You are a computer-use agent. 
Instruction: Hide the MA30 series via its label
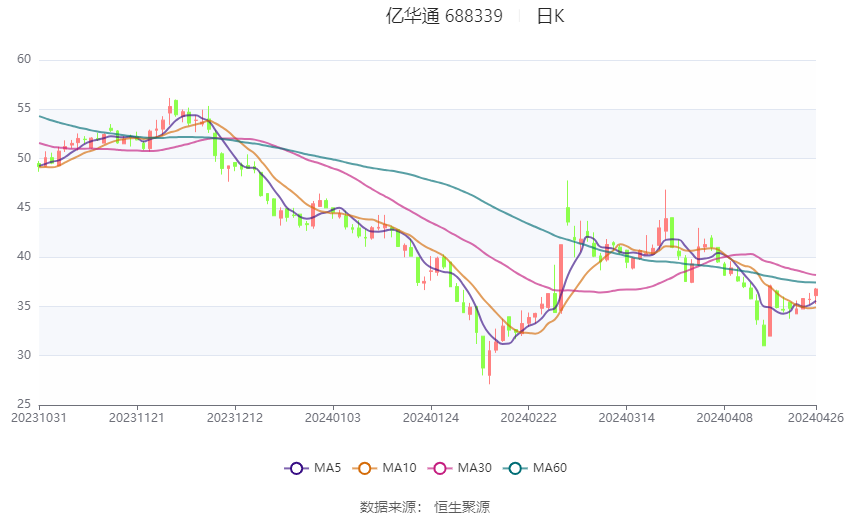pyautogui.click(x=474, y=468)
